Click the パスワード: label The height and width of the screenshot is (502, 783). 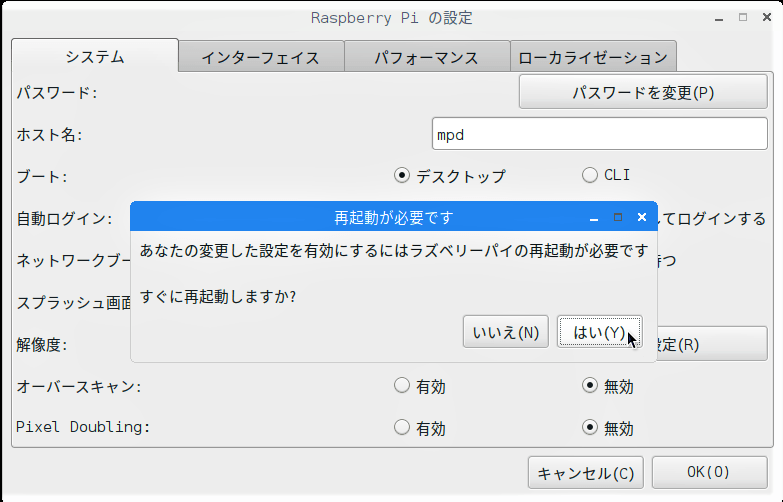[x=56, y=92]
